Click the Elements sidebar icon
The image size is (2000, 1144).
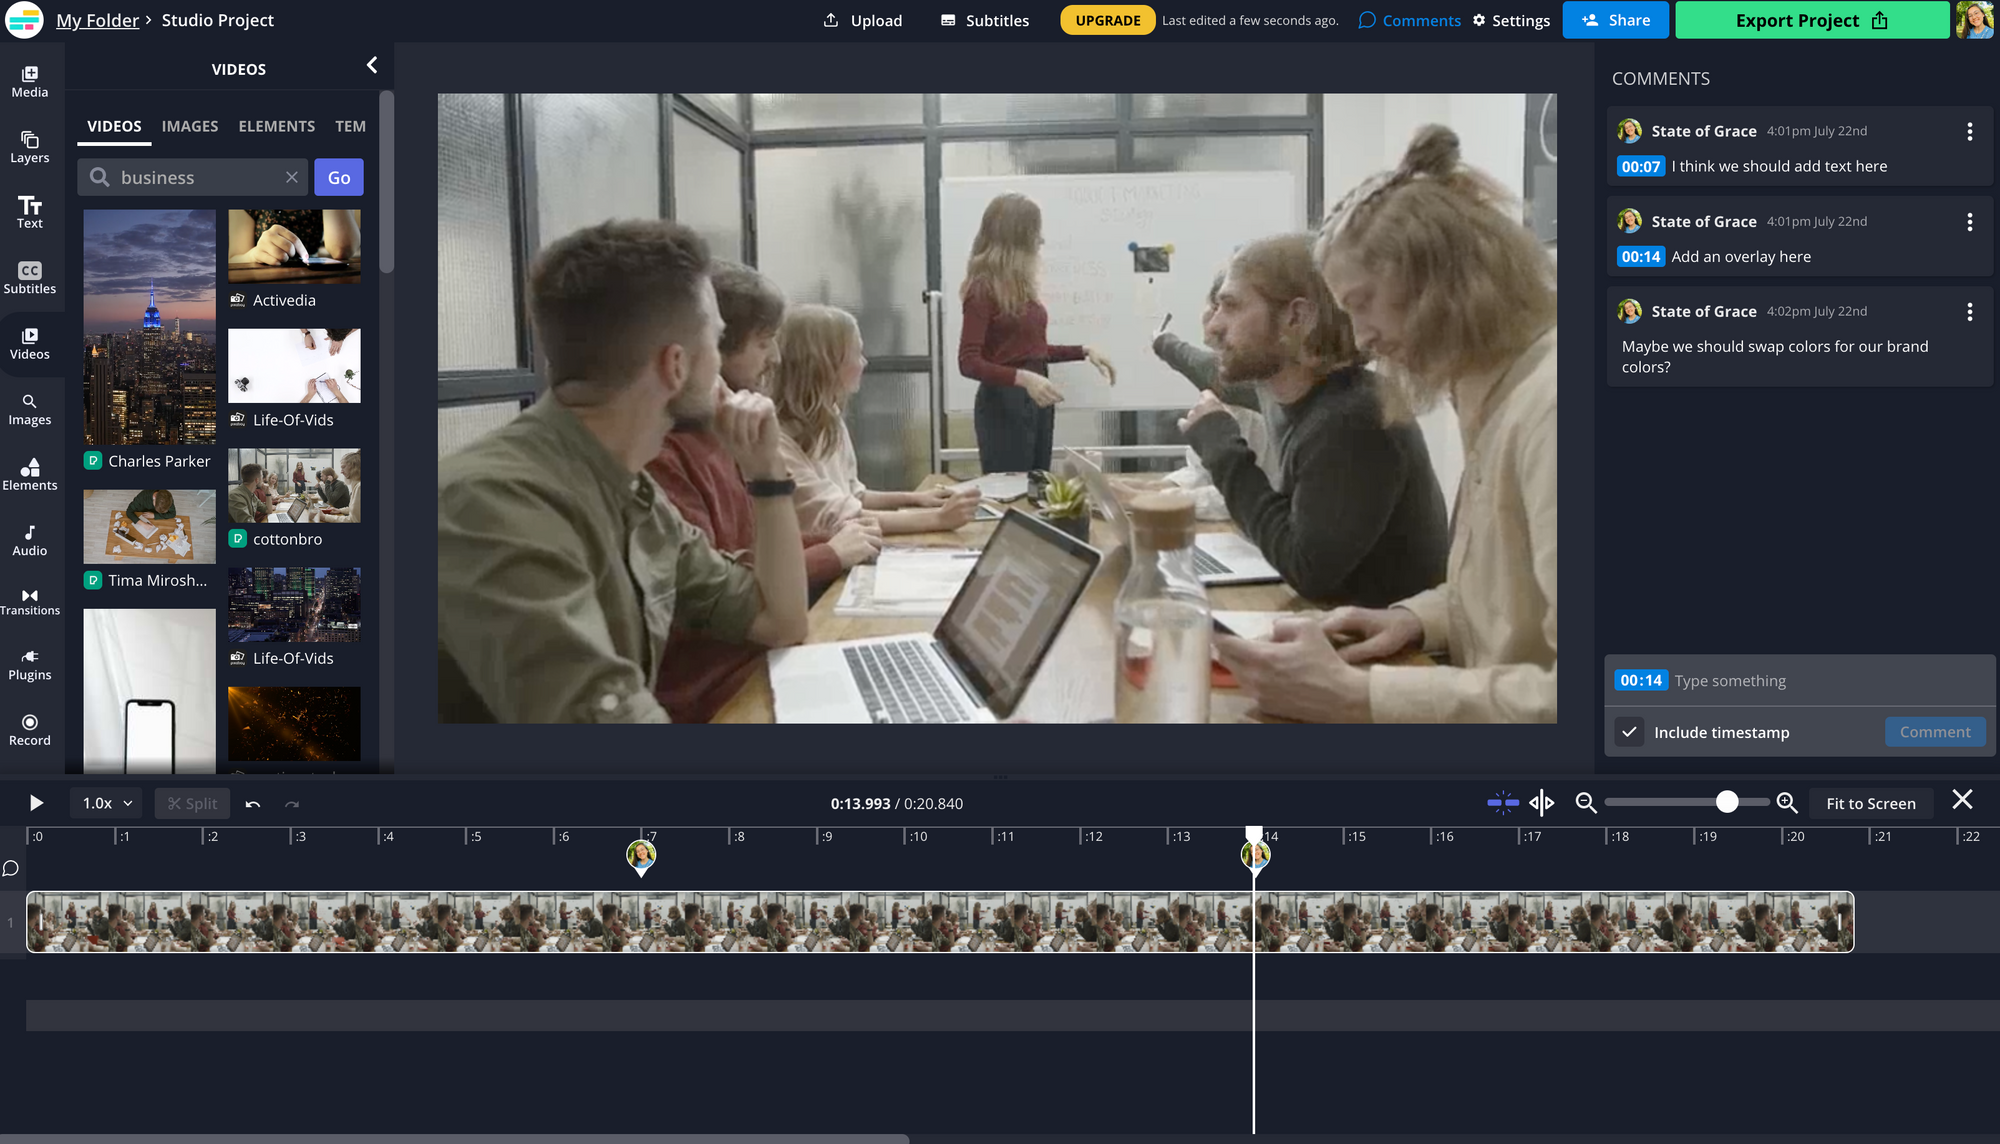[30, 475]
